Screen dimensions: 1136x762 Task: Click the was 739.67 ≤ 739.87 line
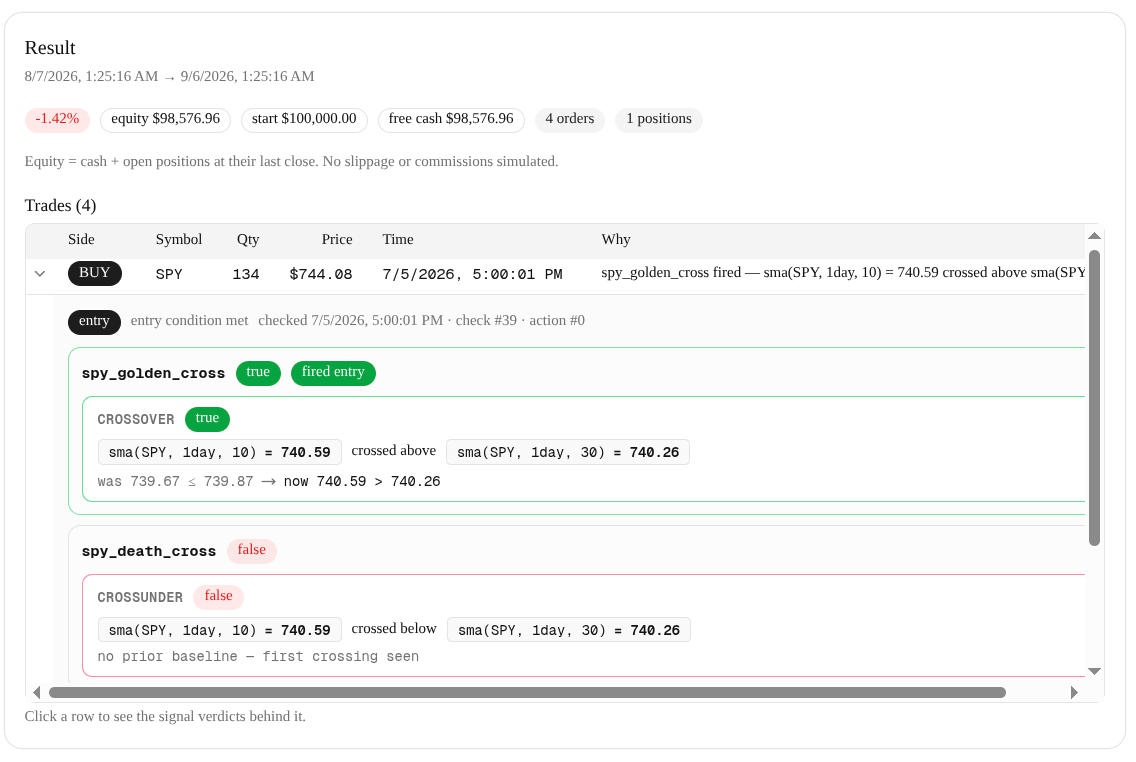click(x=269, y=482)
